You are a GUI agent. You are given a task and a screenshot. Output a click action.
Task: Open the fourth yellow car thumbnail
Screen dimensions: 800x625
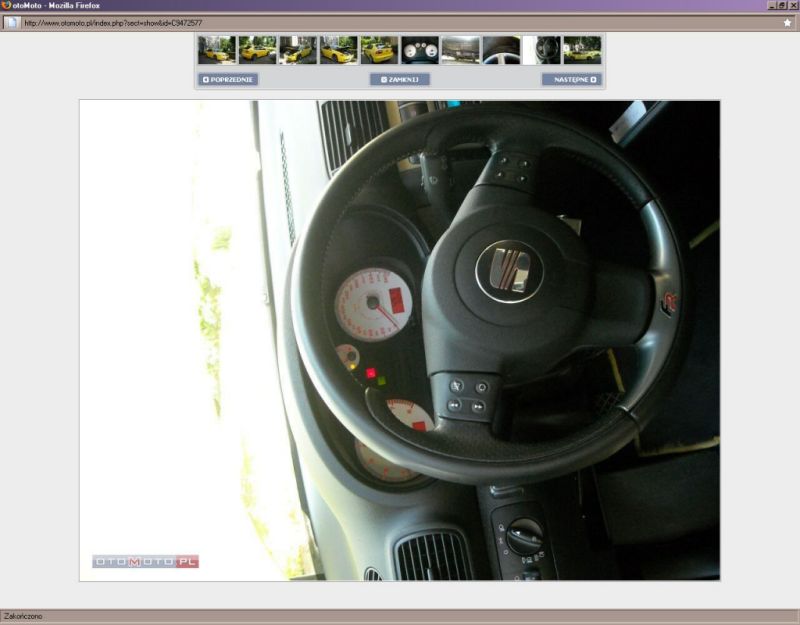coord(339,50)
